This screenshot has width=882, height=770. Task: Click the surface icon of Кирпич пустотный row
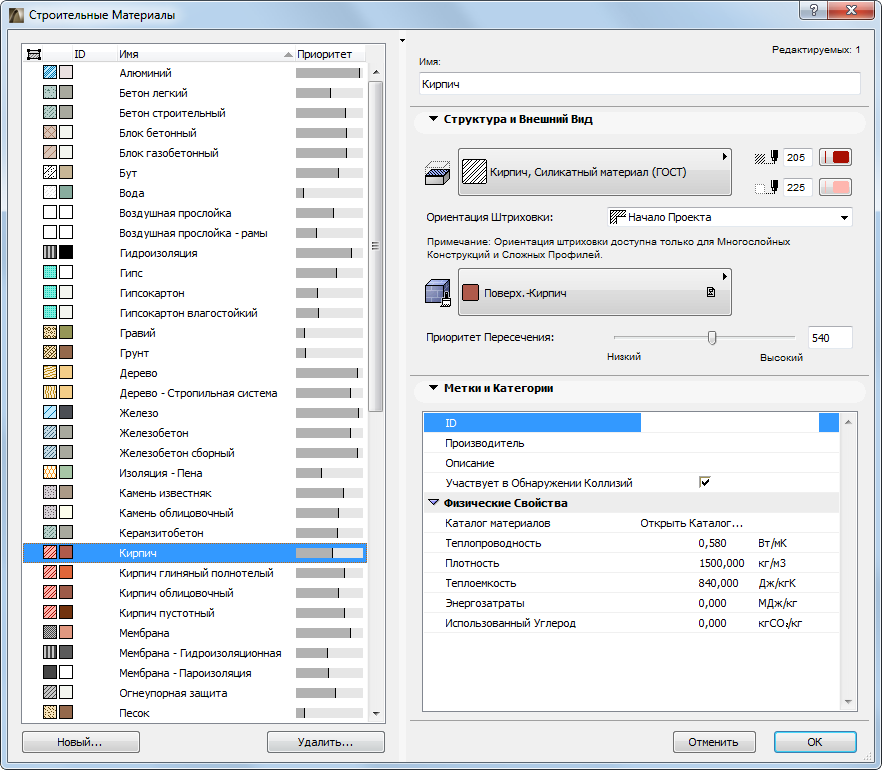click(x=66, y=612)
